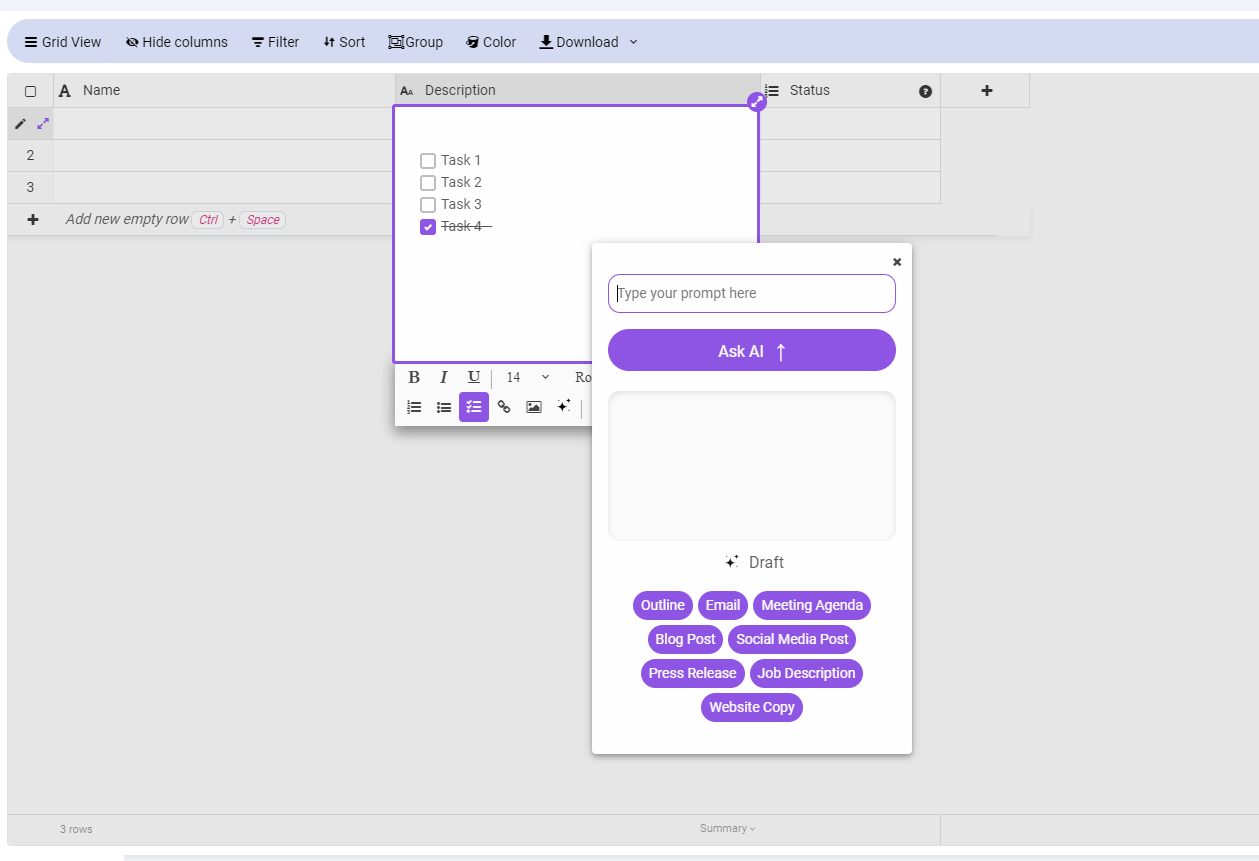Image resolution: width=1259 pixels, height=861 pixels.
Task: Select the Social Media Post option
Action: click(792, 639)
